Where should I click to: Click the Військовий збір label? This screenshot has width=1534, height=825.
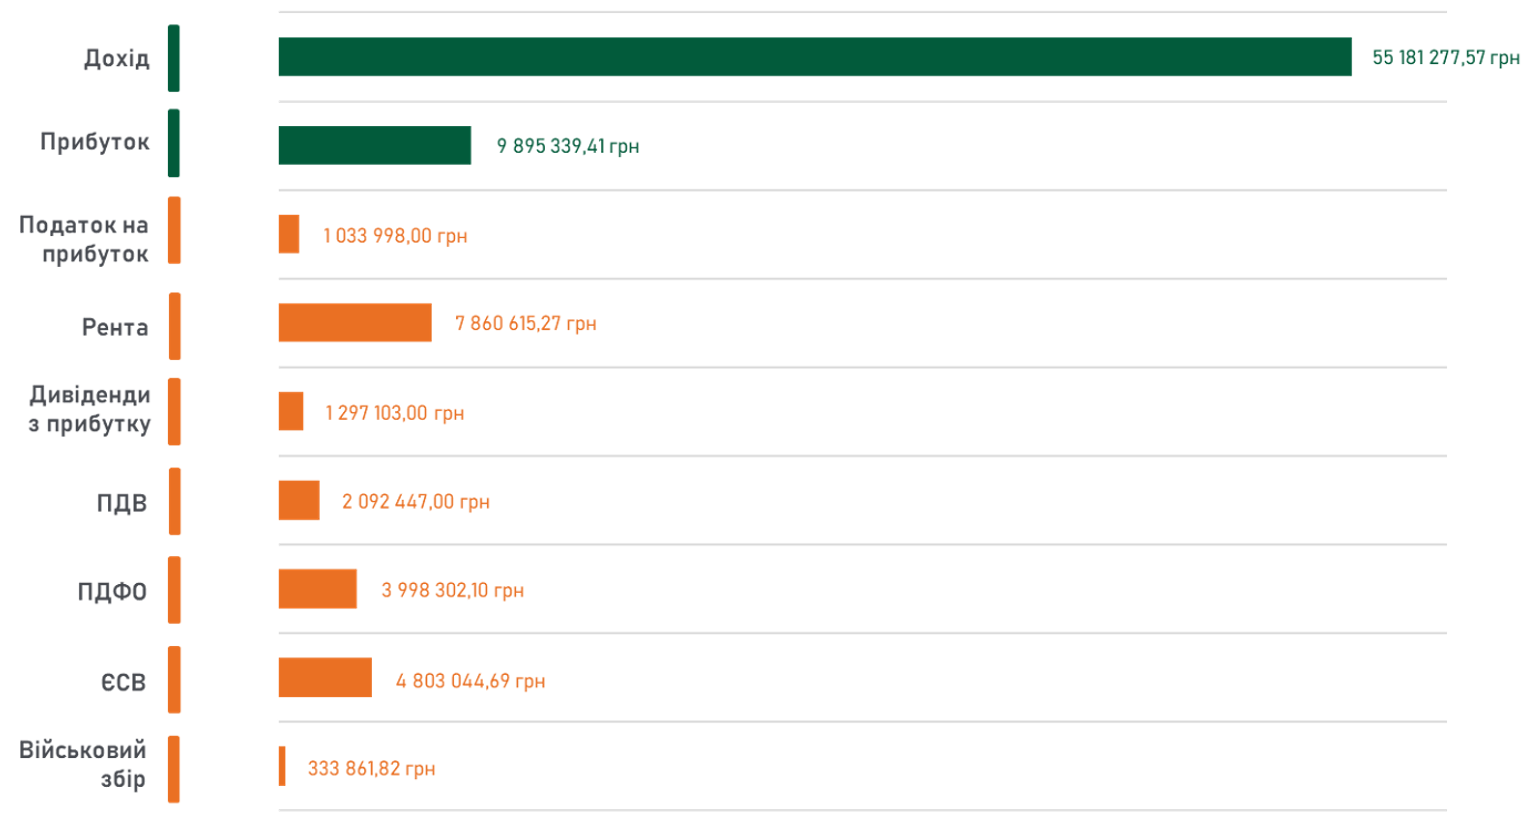[83, 765]
